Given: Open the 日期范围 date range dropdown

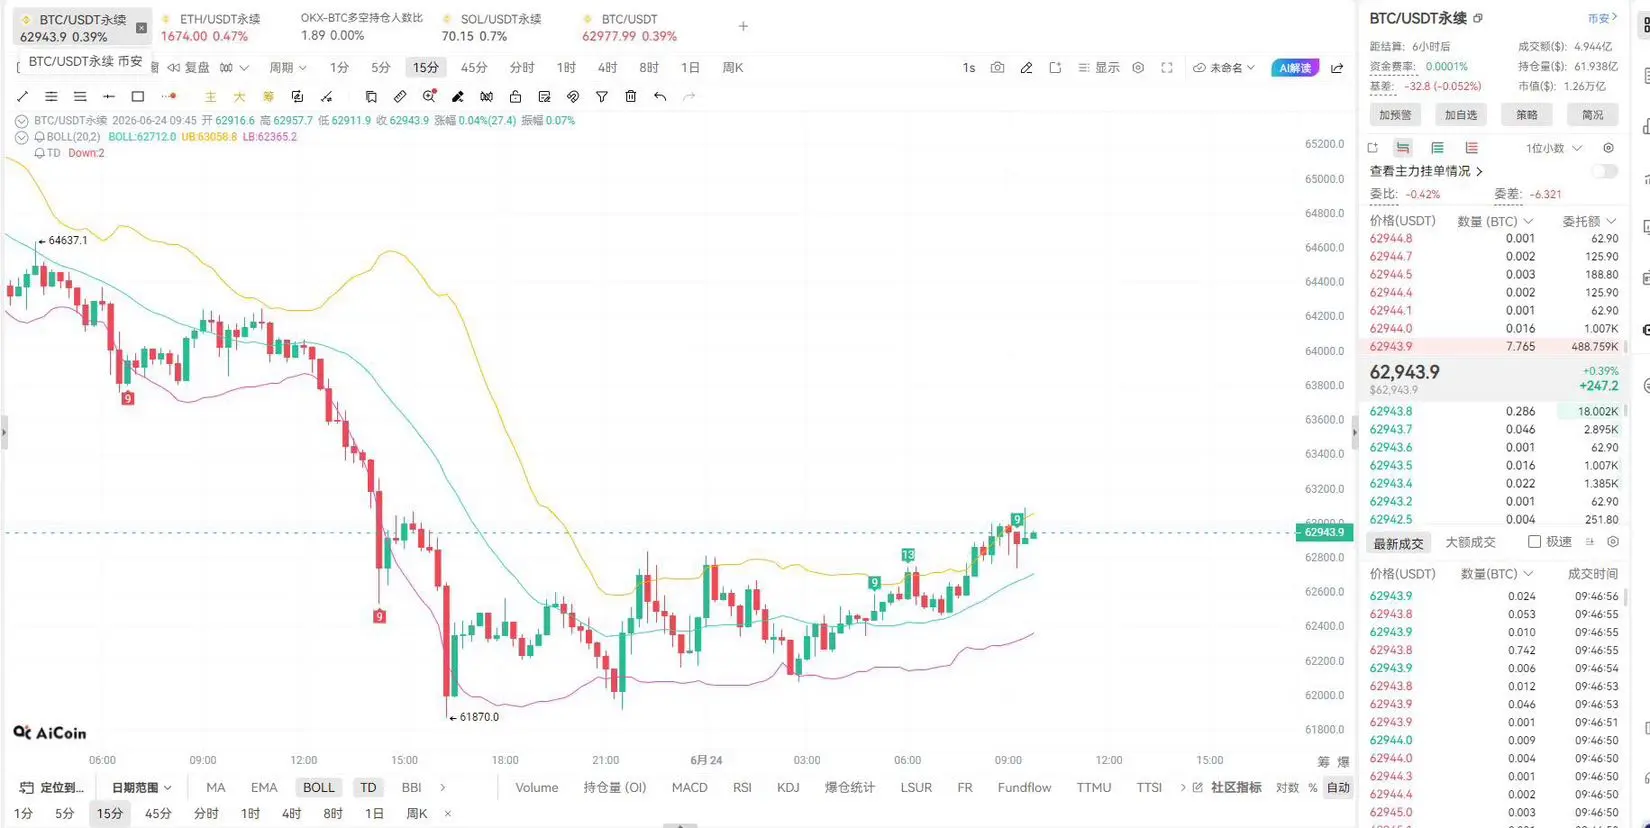Looking at the screenshot, I should 141,788.
